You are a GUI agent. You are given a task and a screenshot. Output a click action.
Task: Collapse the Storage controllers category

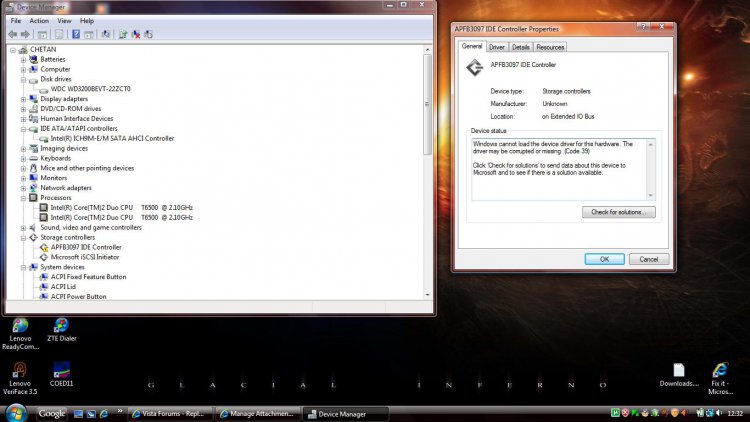coord(23,238)
